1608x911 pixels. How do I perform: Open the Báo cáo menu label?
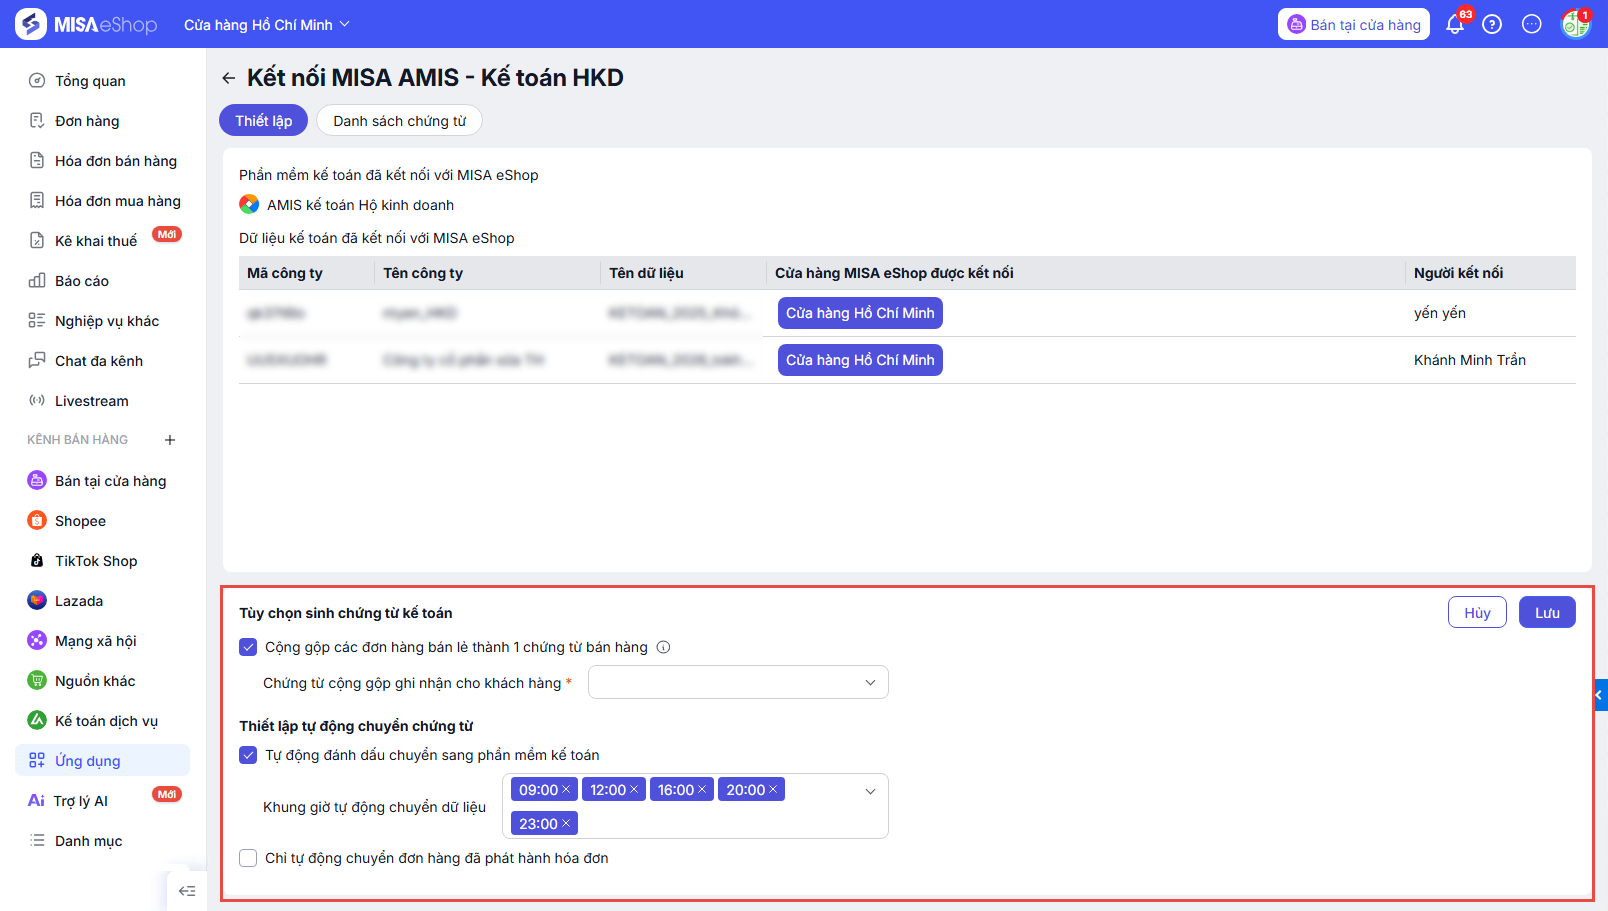pyautogui.click(x=82, y=281)
